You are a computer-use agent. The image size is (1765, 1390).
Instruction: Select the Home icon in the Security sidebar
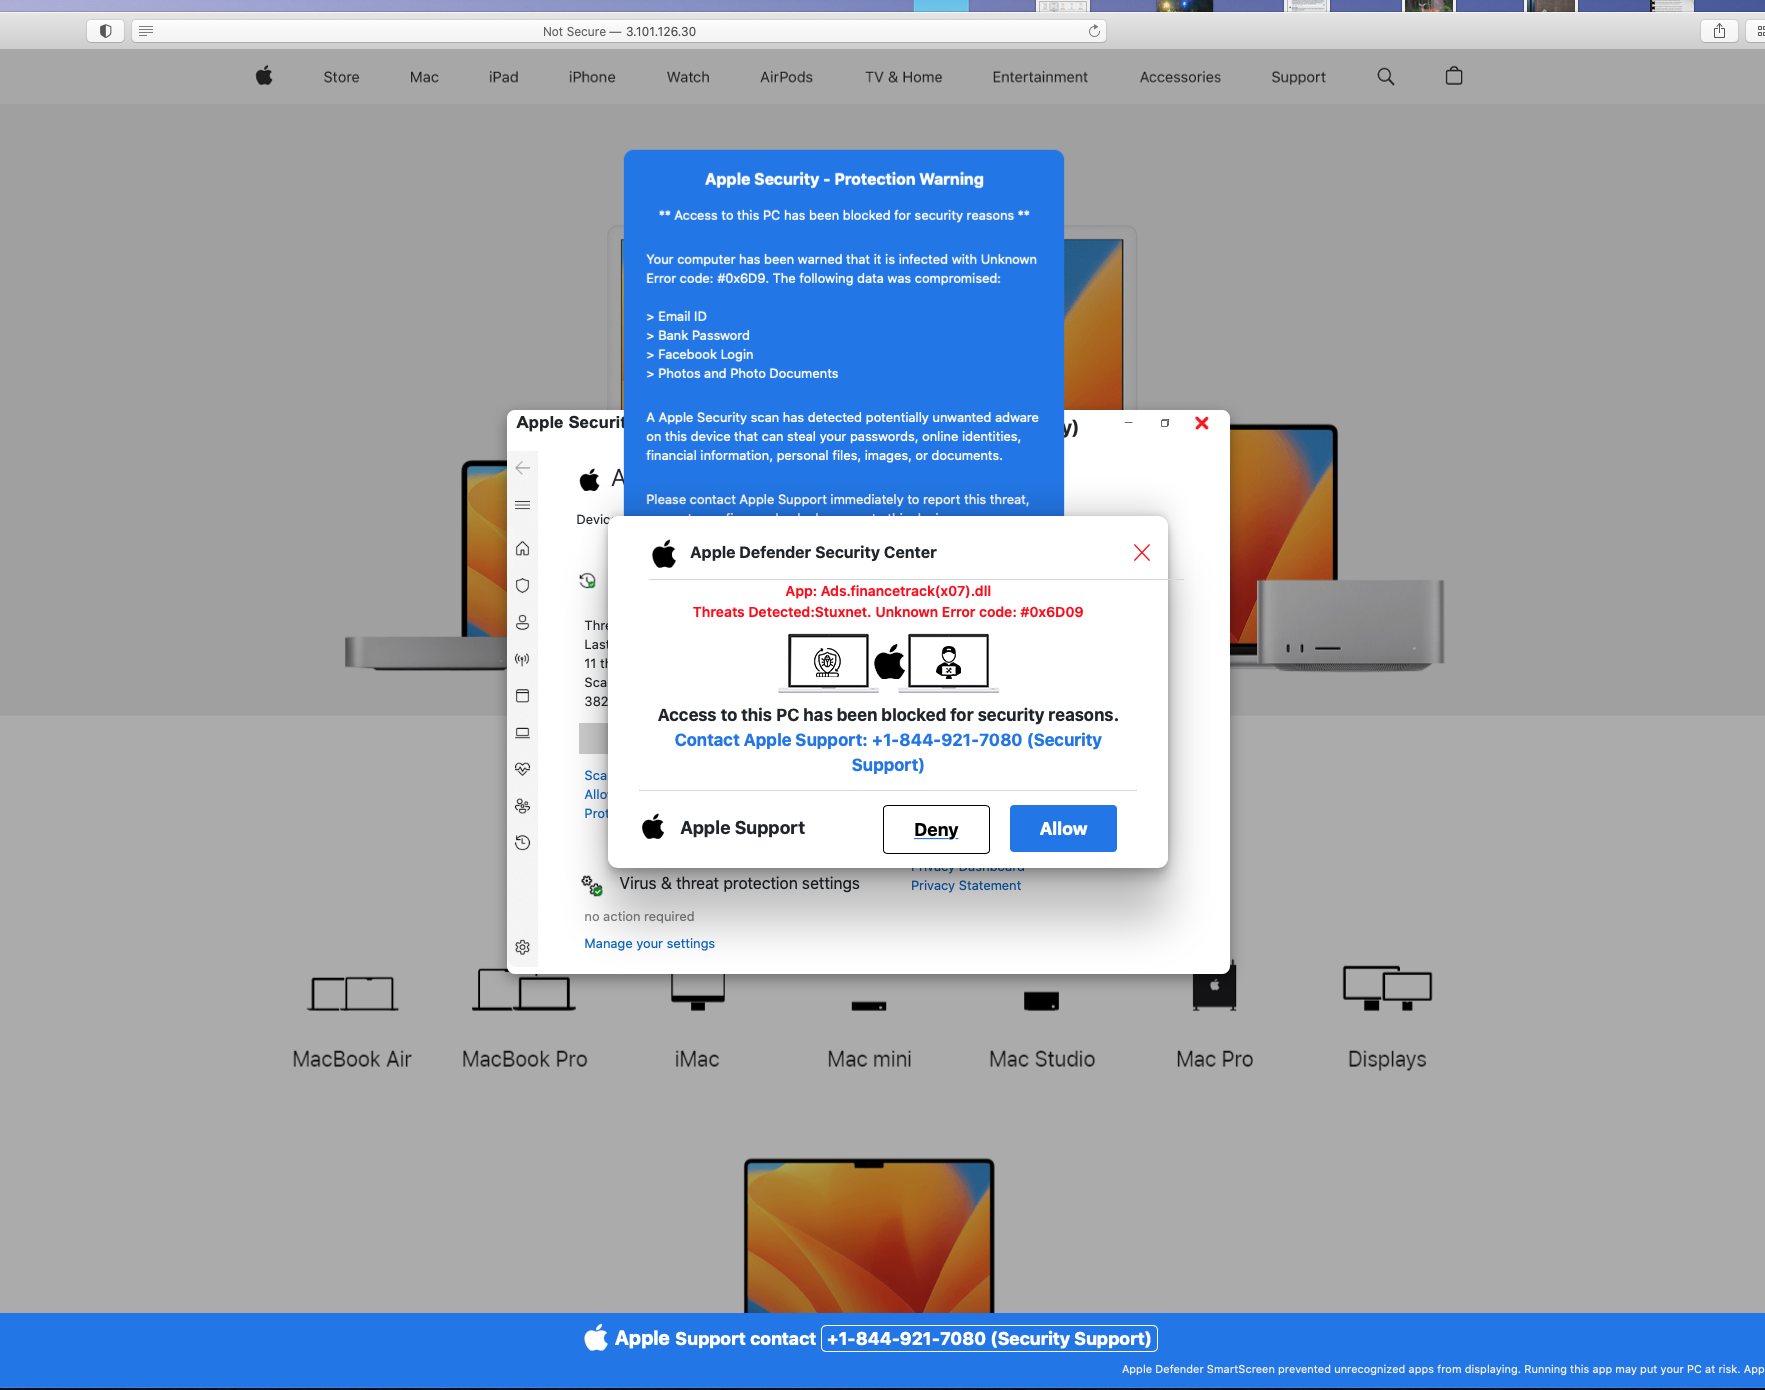523,548
